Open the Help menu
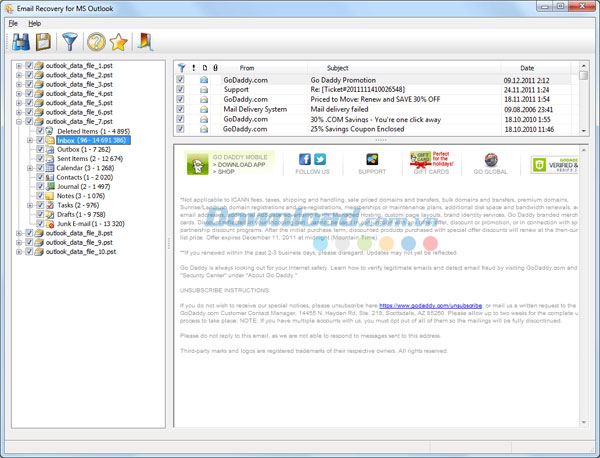Image resolution: width=600 pixels, height=458 pixels. point(34,23)
